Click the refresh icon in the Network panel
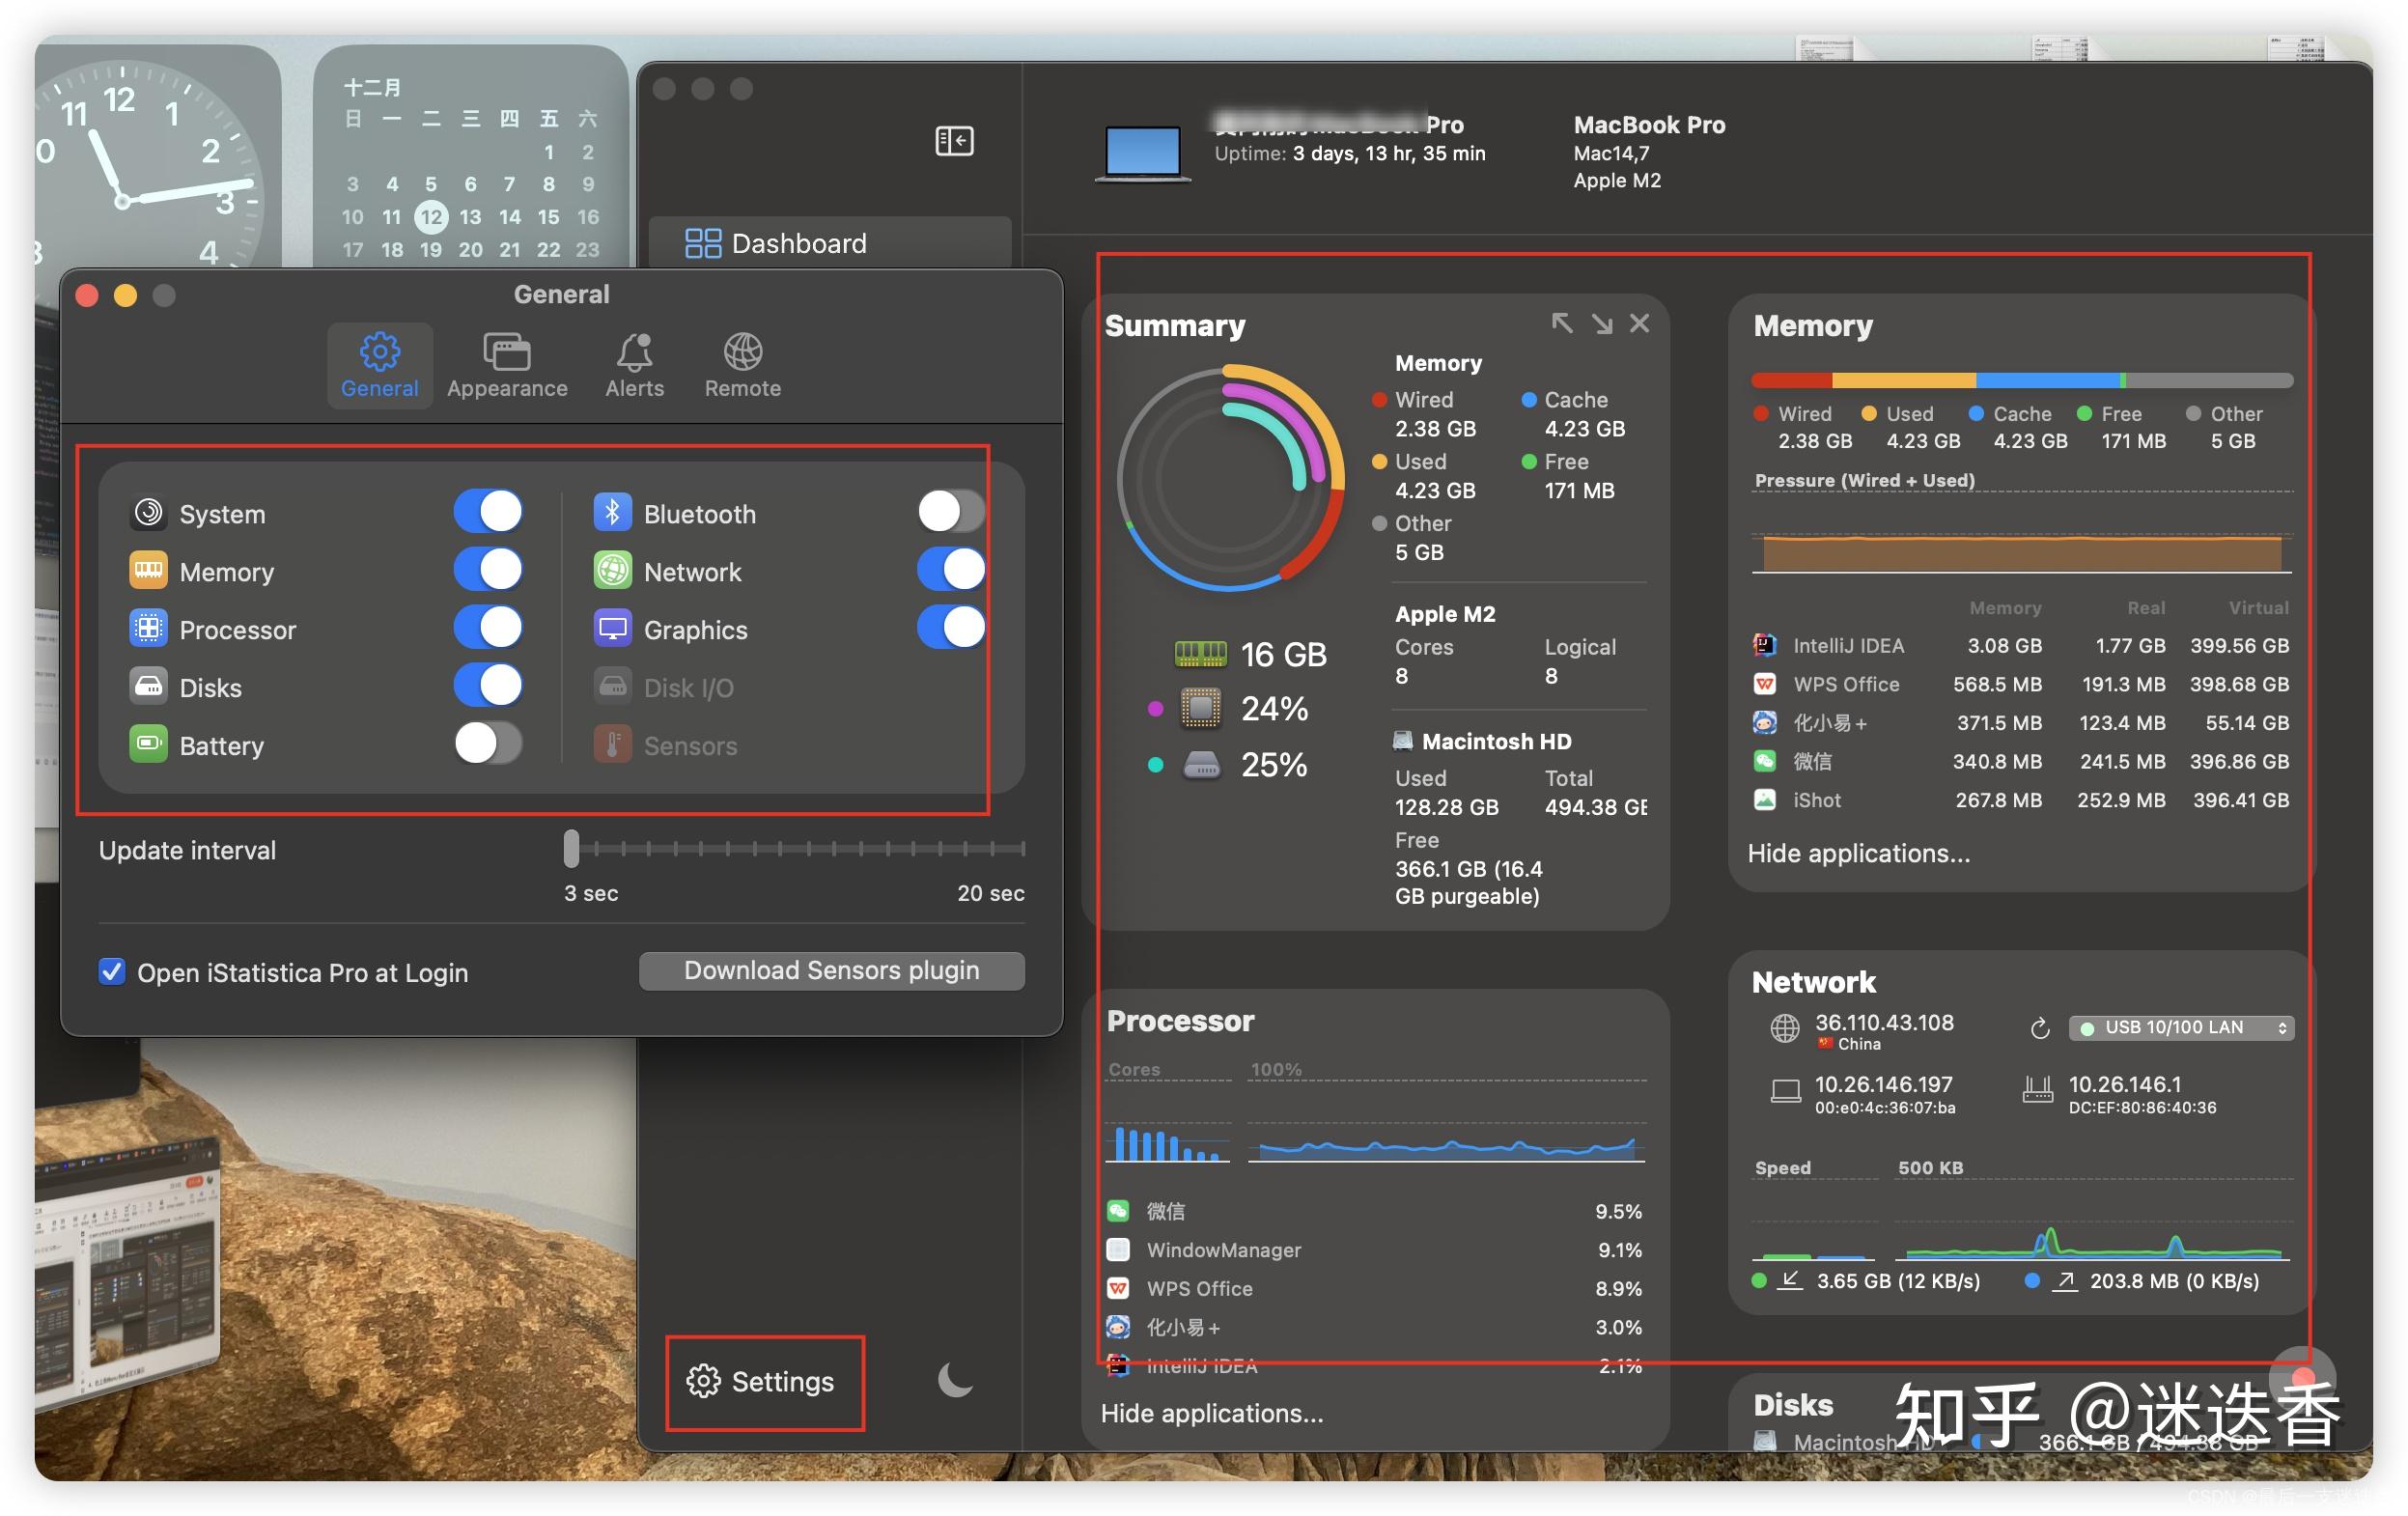The height and width of the screenshot is (1516, 2408). (x=2040, y=1028)
